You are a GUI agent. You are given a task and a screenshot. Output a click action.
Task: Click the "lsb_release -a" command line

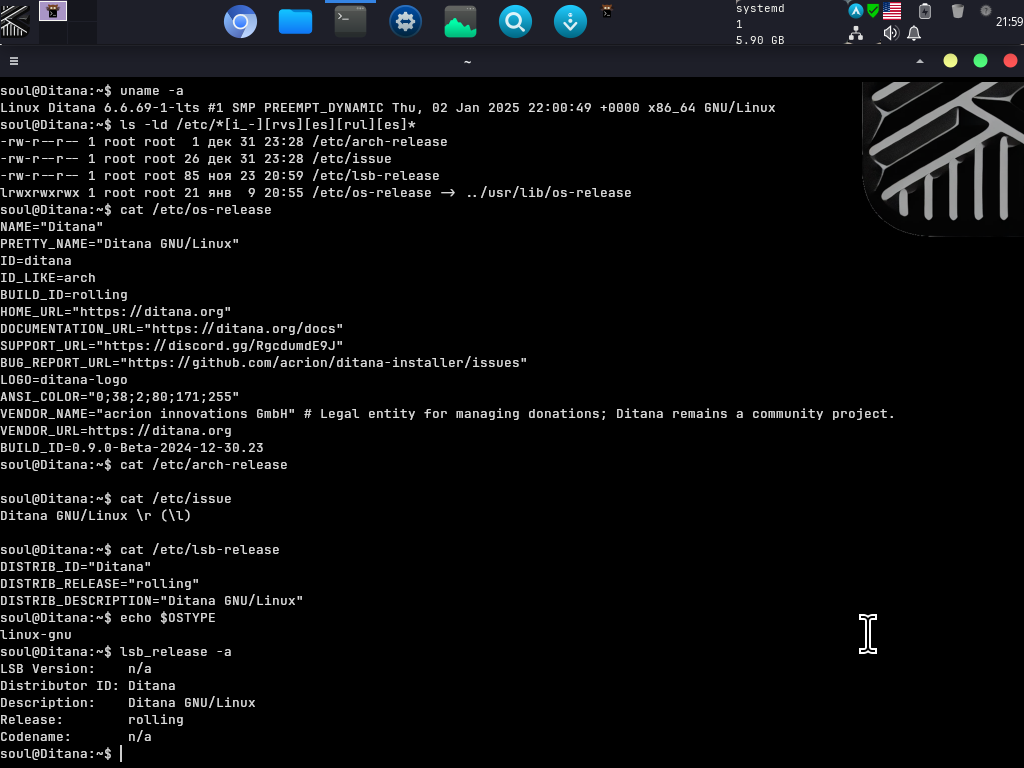[x=116, y=651]
